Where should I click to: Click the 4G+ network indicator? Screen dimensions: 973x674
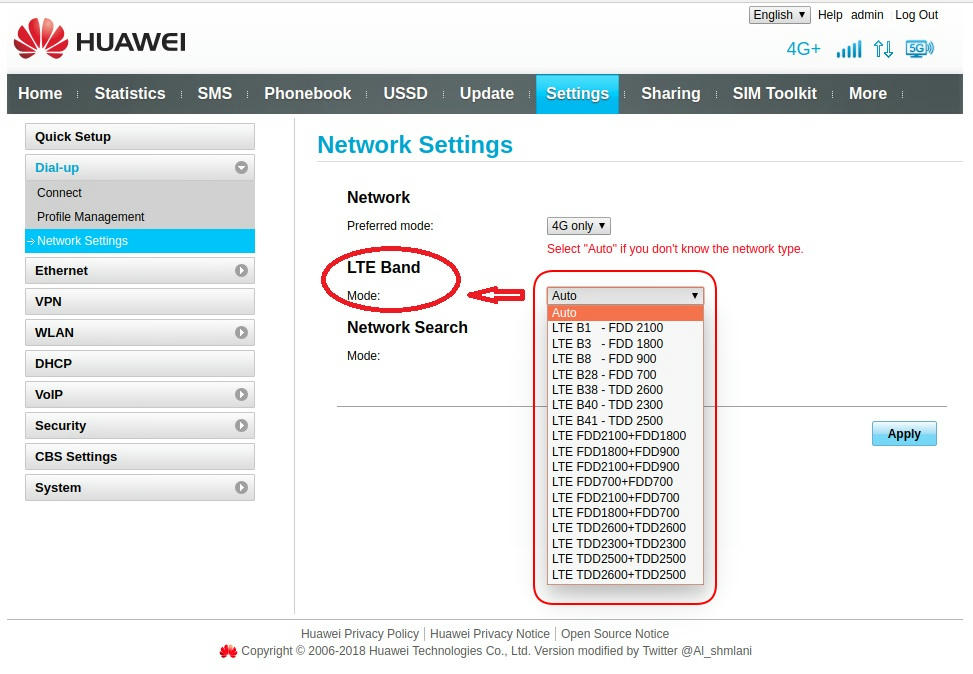803,49
